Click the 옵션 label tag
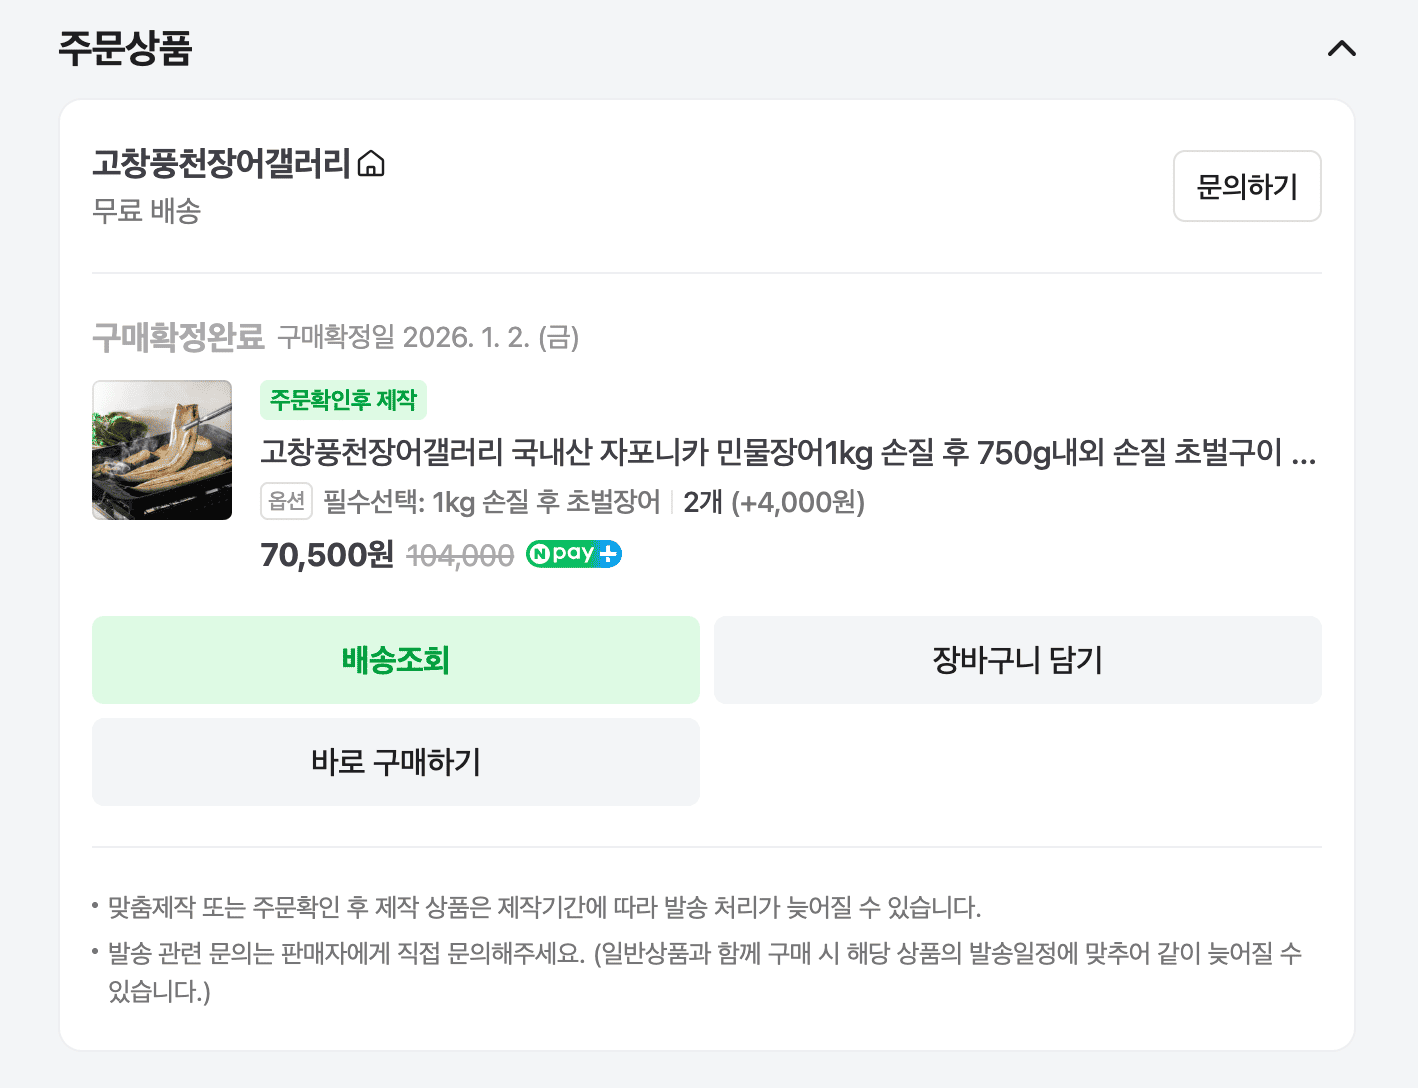This screenshot has height=1088, width=1418. tap(286, 503)
